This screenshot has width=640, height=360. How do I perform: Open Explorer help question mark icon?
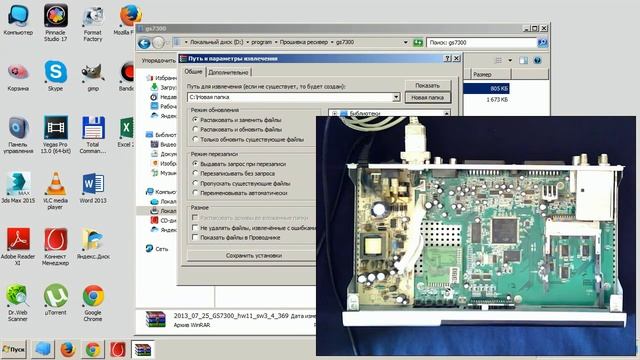(538, 60)
